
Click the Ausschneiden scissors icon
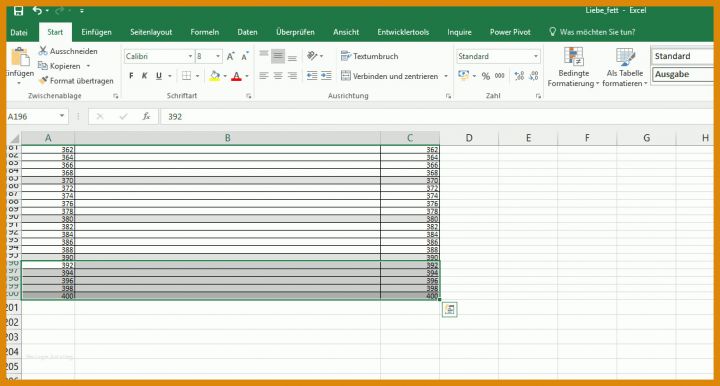click(43, 50)
